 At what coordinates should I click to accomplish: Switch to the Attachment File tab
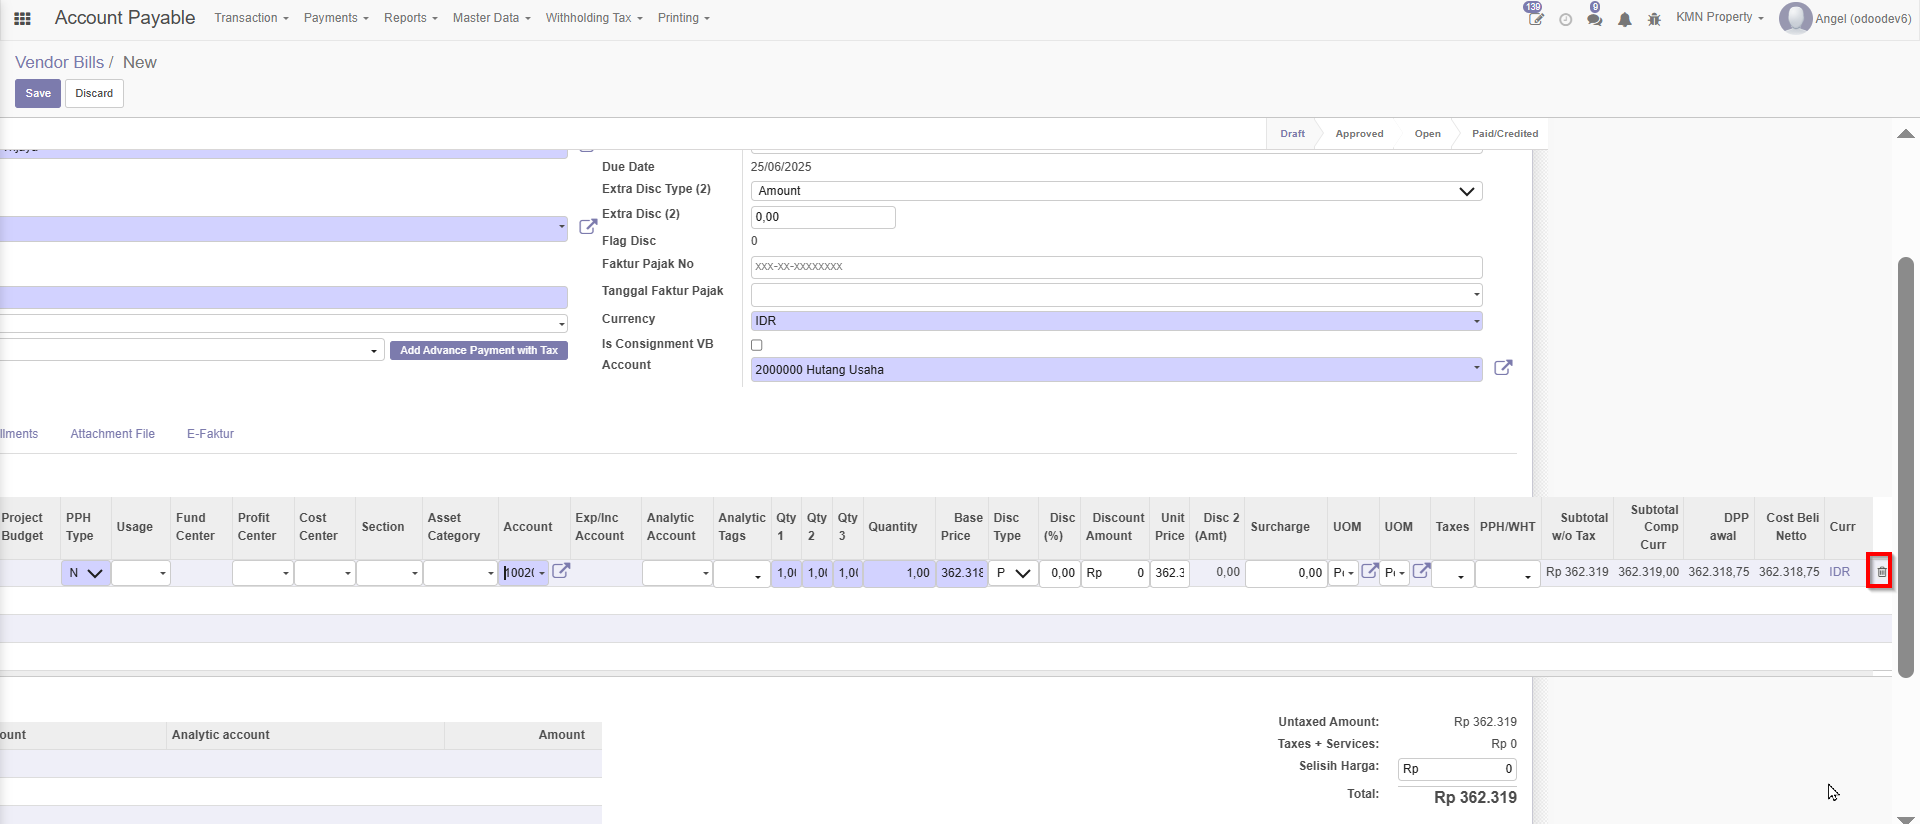pos(112,434)
